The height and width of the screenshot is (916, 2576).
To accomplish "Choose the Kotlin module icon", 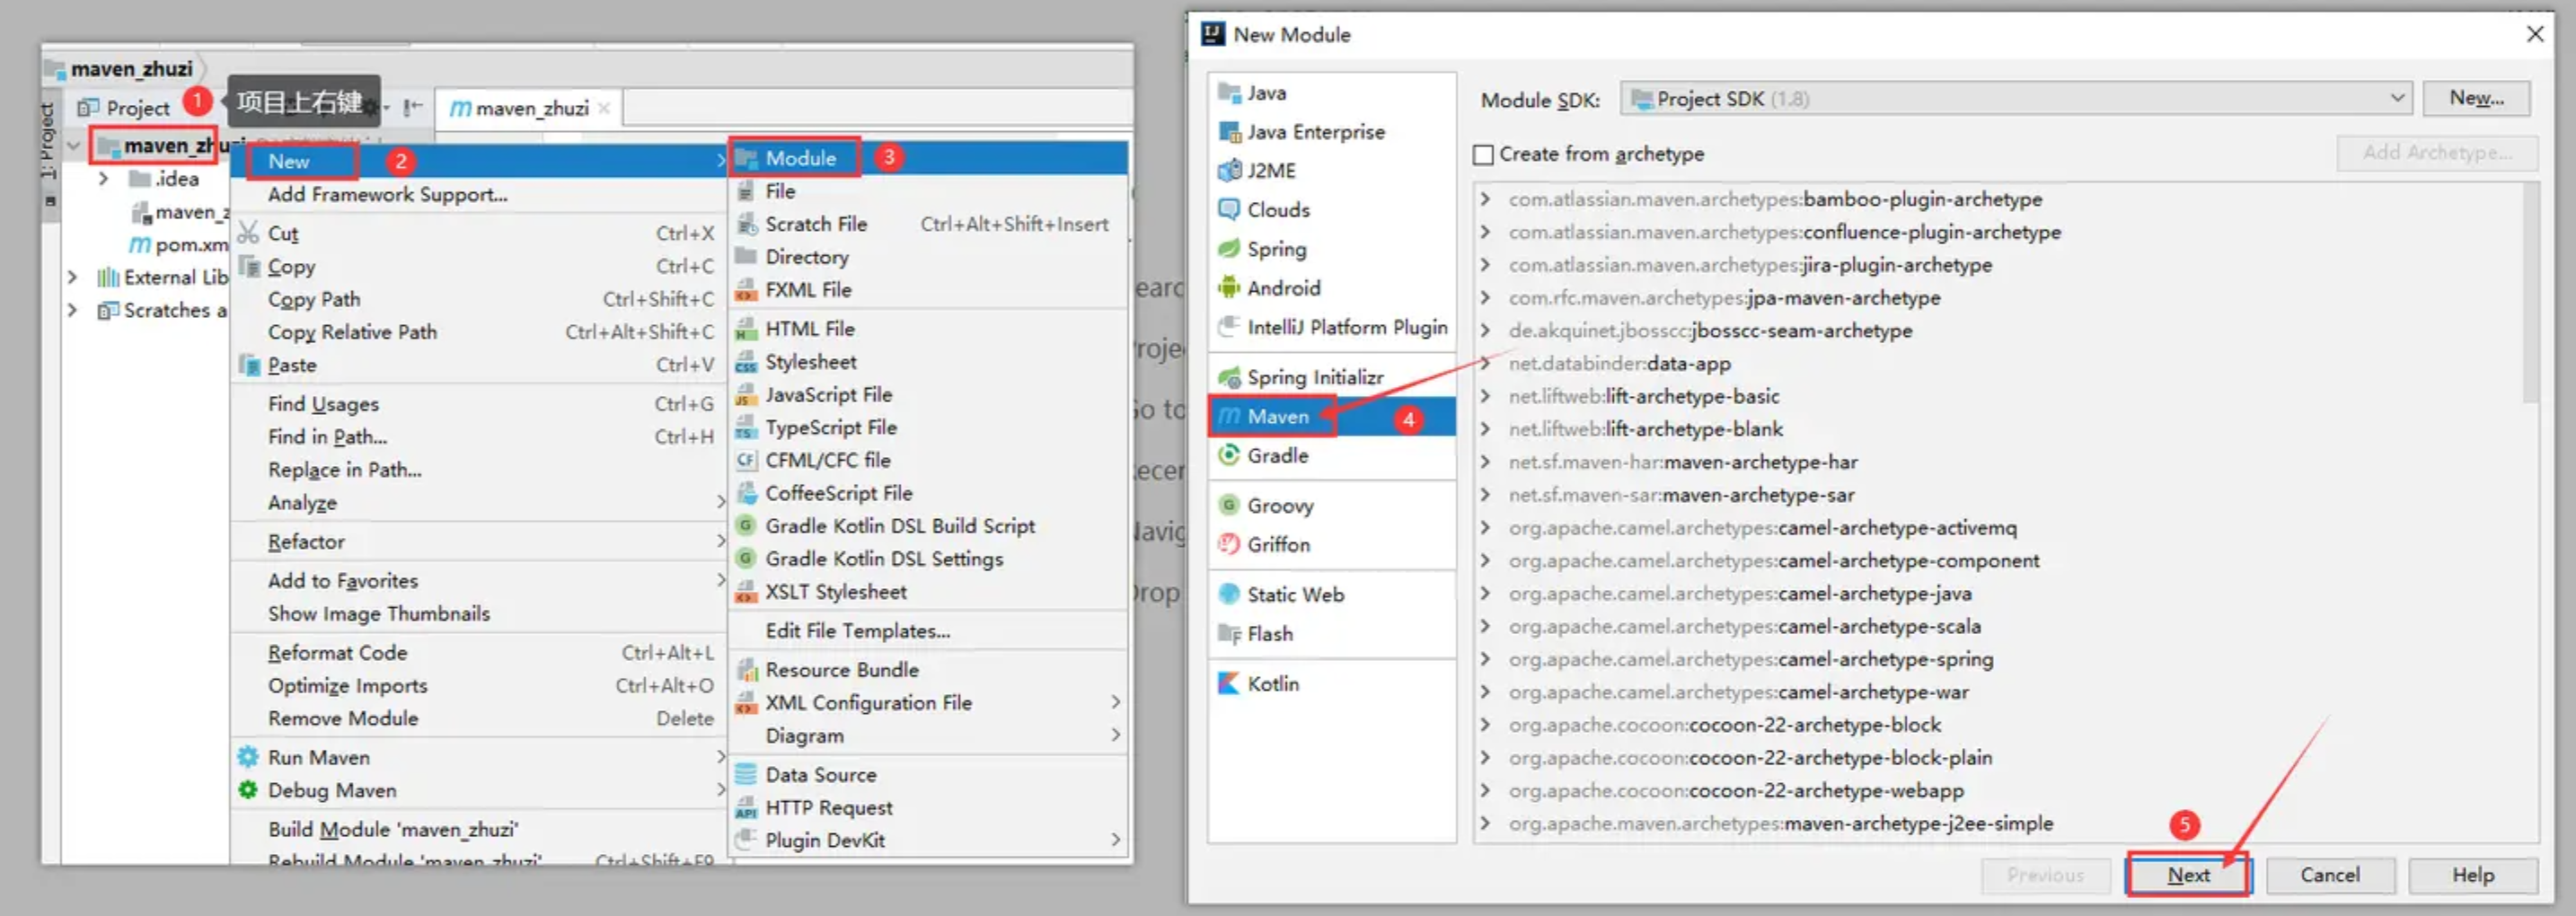I will pos(1229,683).
